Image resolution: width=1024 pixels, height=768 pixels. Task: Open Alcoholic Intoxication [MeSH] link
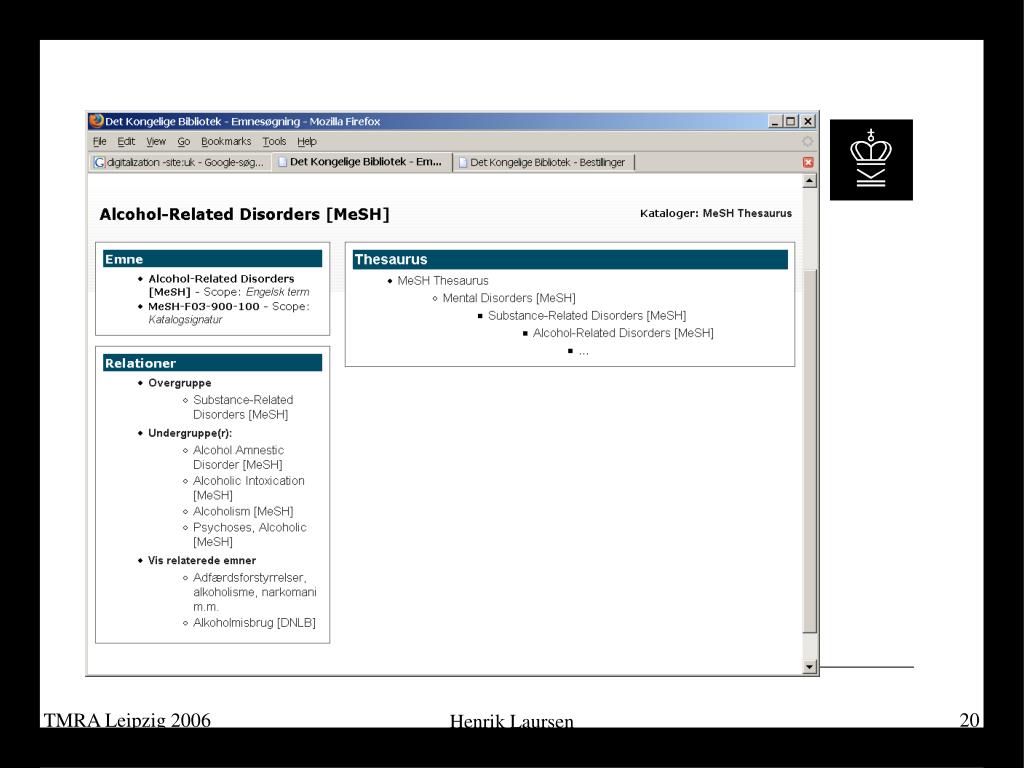pos(248,488)
